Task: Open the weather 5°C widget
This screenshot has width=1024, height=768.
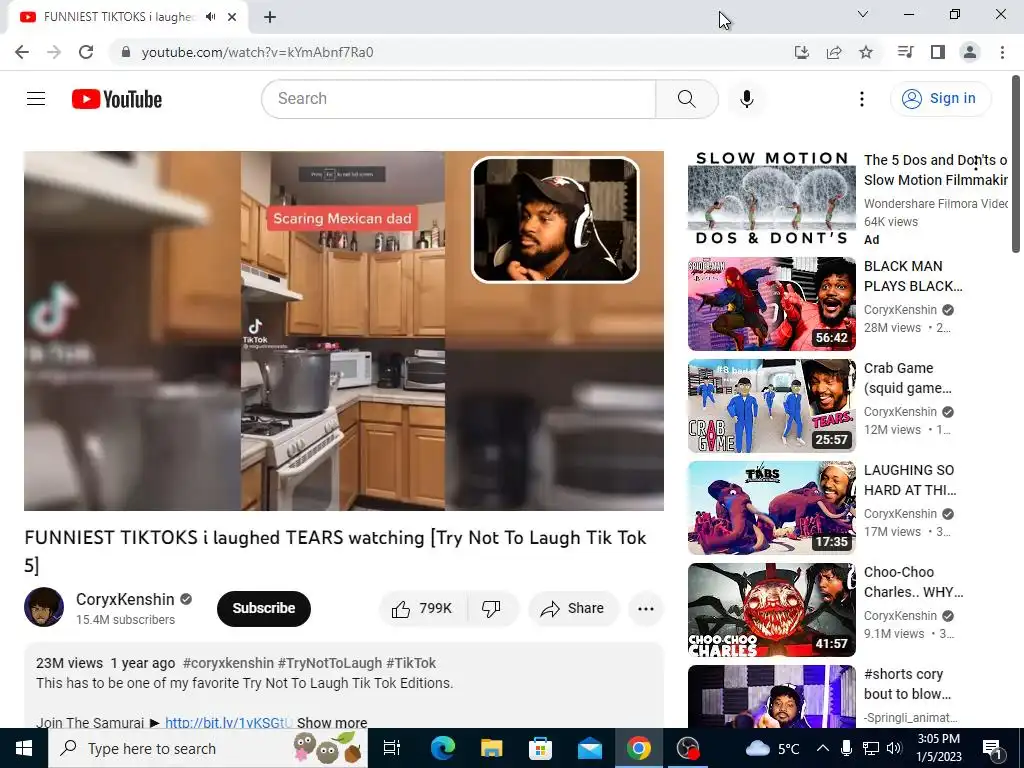Action: tap(773, 748)
